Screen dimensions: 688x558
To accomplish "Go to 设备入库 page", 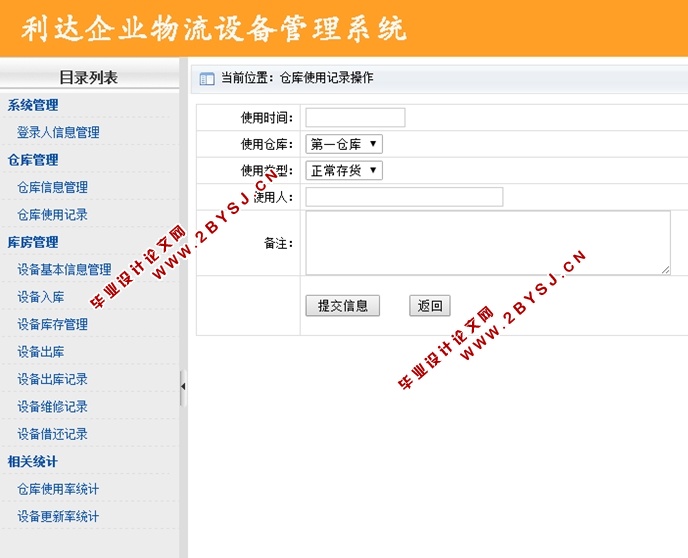I will point(40,297).
